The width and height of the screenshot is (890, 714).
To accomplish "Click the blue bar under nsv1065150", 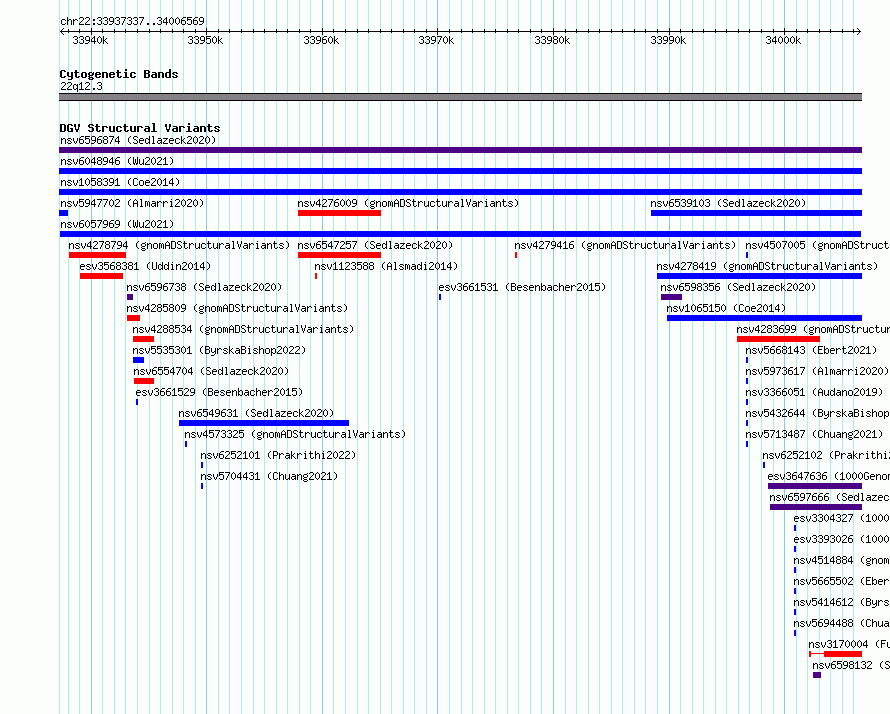I will [765, 318].
